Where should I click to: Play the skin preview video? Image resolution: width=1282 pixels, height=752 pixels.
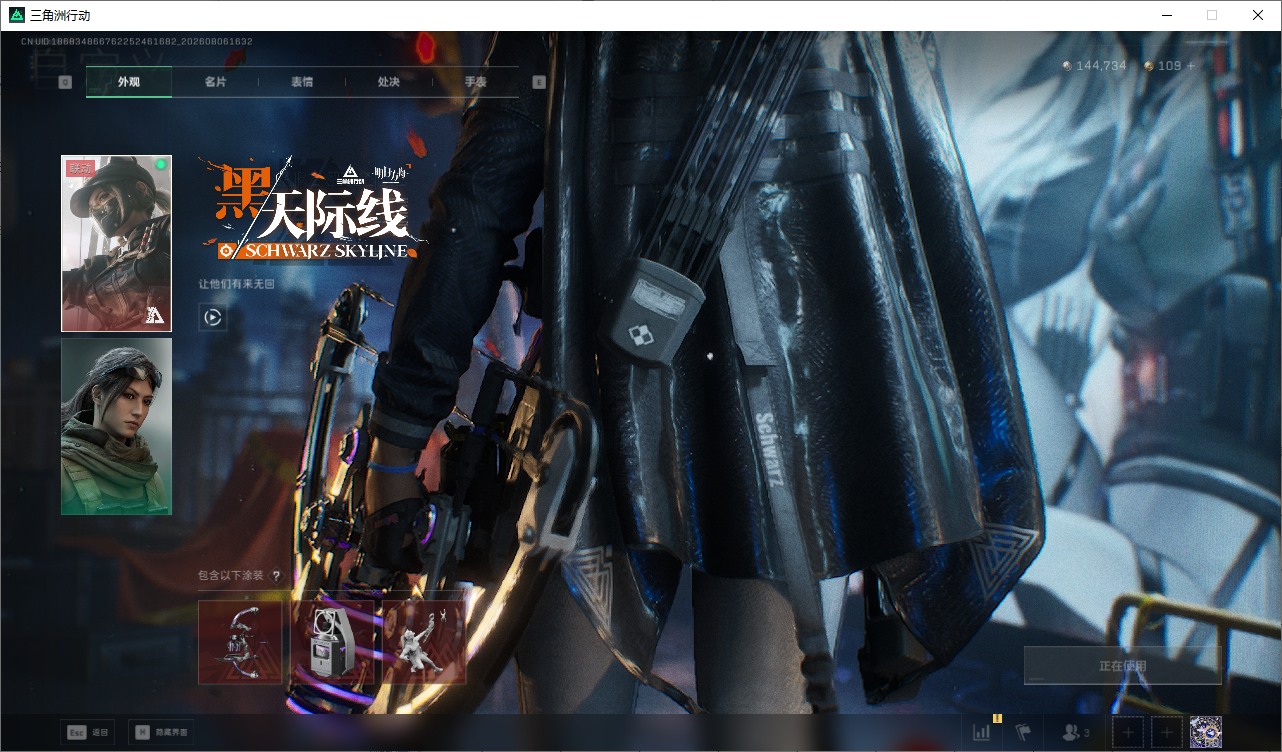[x=212, y=318]
